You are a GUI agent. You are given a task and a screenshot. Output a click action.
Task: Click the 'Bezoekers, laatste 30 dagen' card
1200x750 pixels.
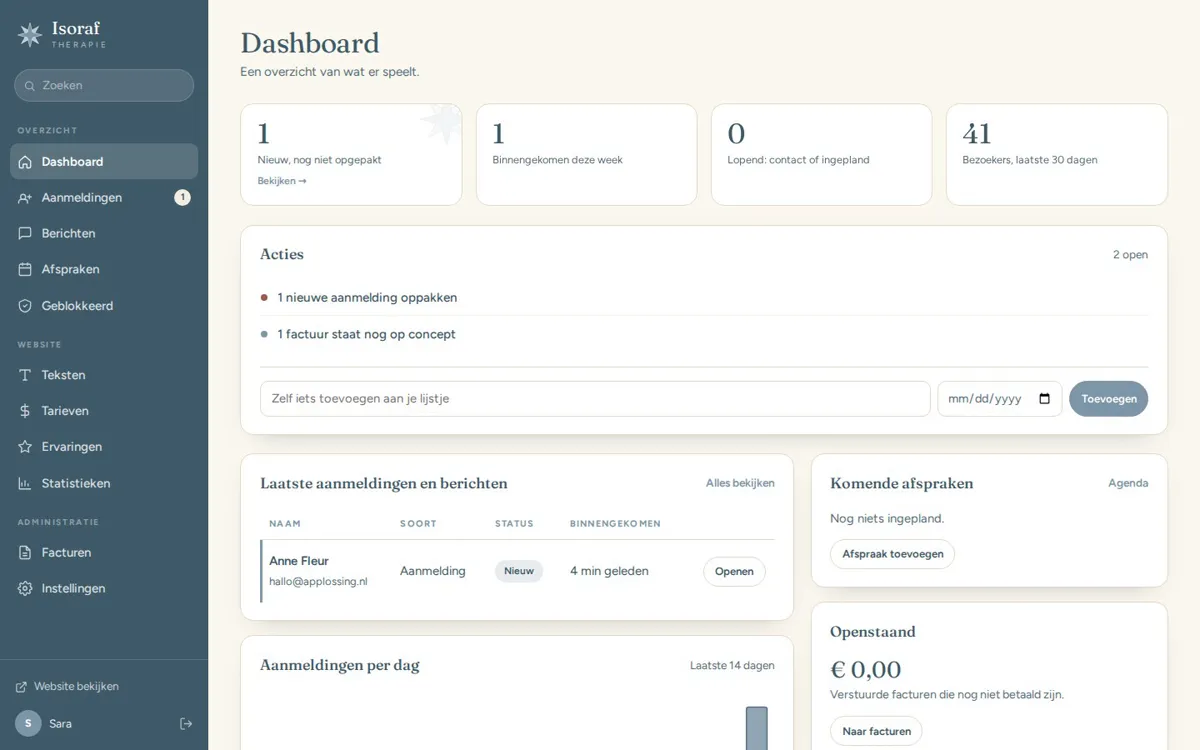tap(1057, 155)
